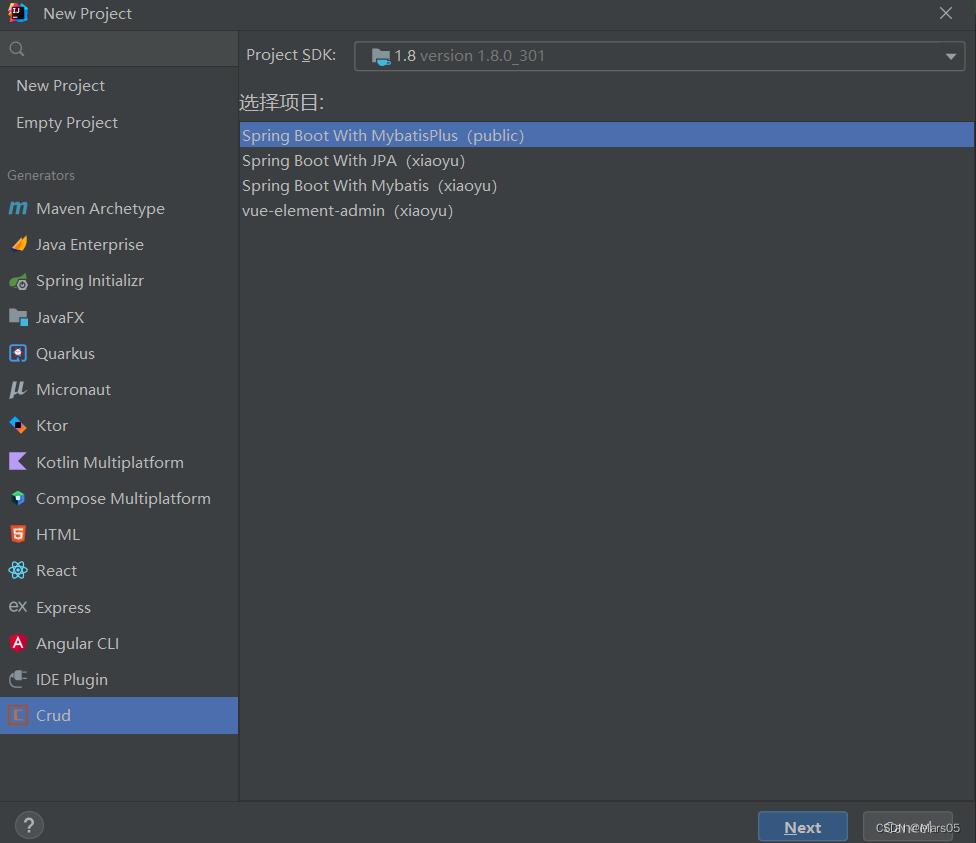
Task: Click the Quarkus generator icon
Action: [x=18, y=353]
